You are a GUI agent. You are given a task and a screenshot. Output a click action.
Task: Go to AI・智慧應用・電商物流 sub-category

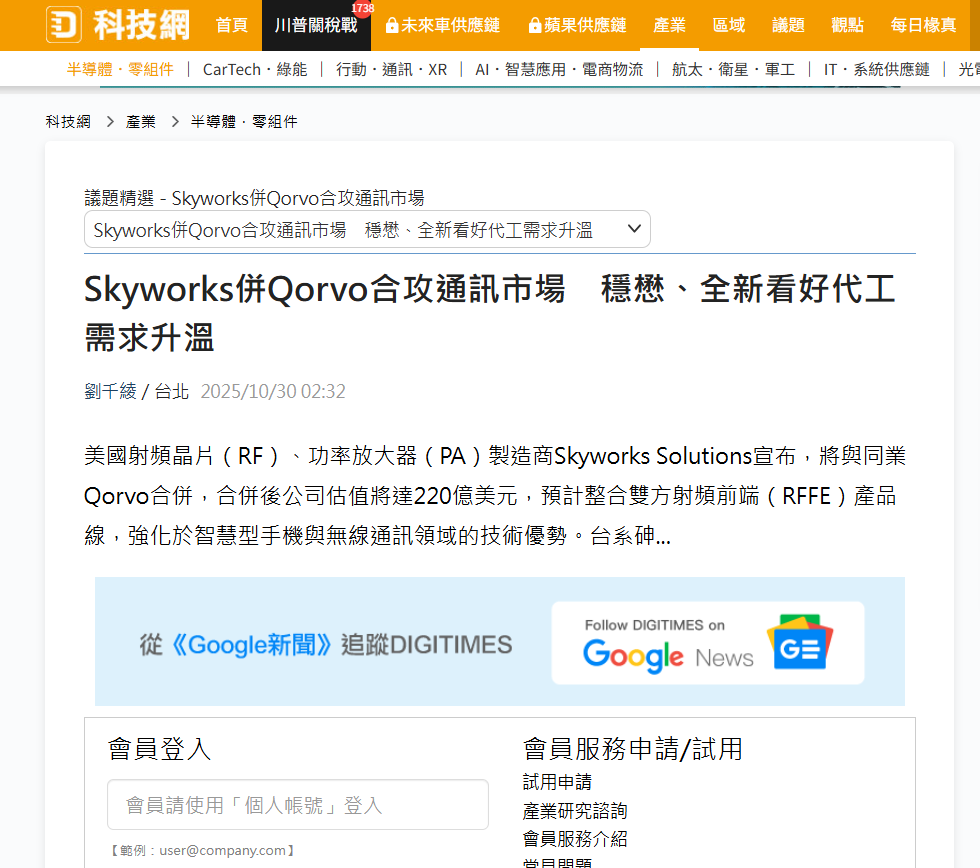(559, 69)
